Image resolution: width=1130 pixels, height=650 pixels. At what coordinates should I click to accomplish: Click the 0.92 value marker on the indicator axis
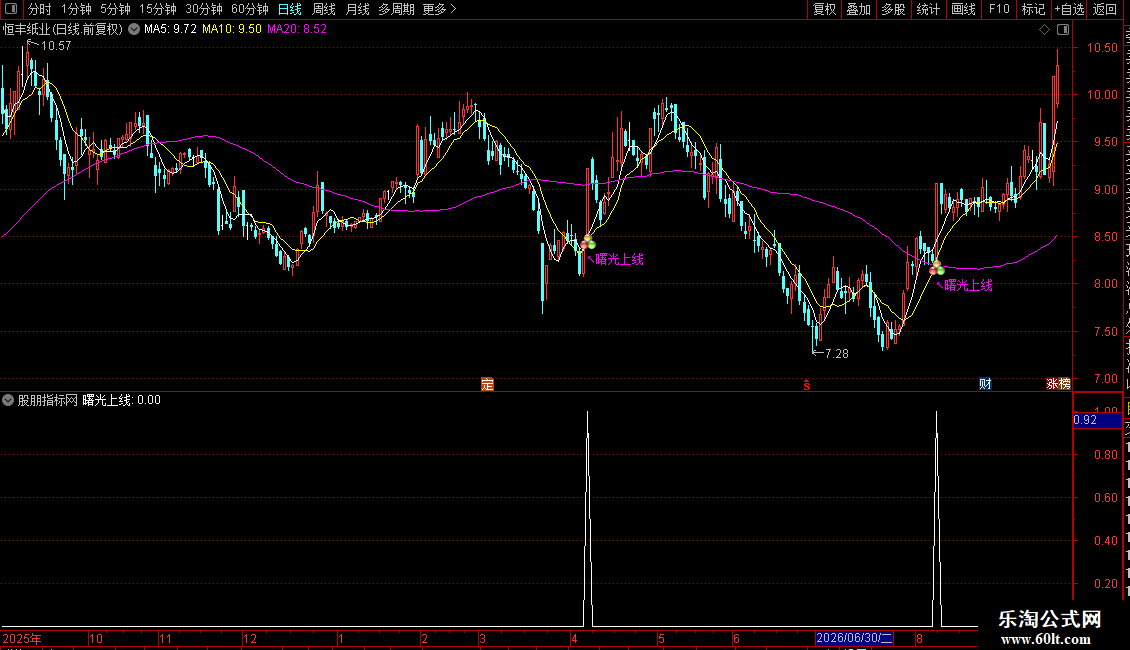coord(1098,419)
